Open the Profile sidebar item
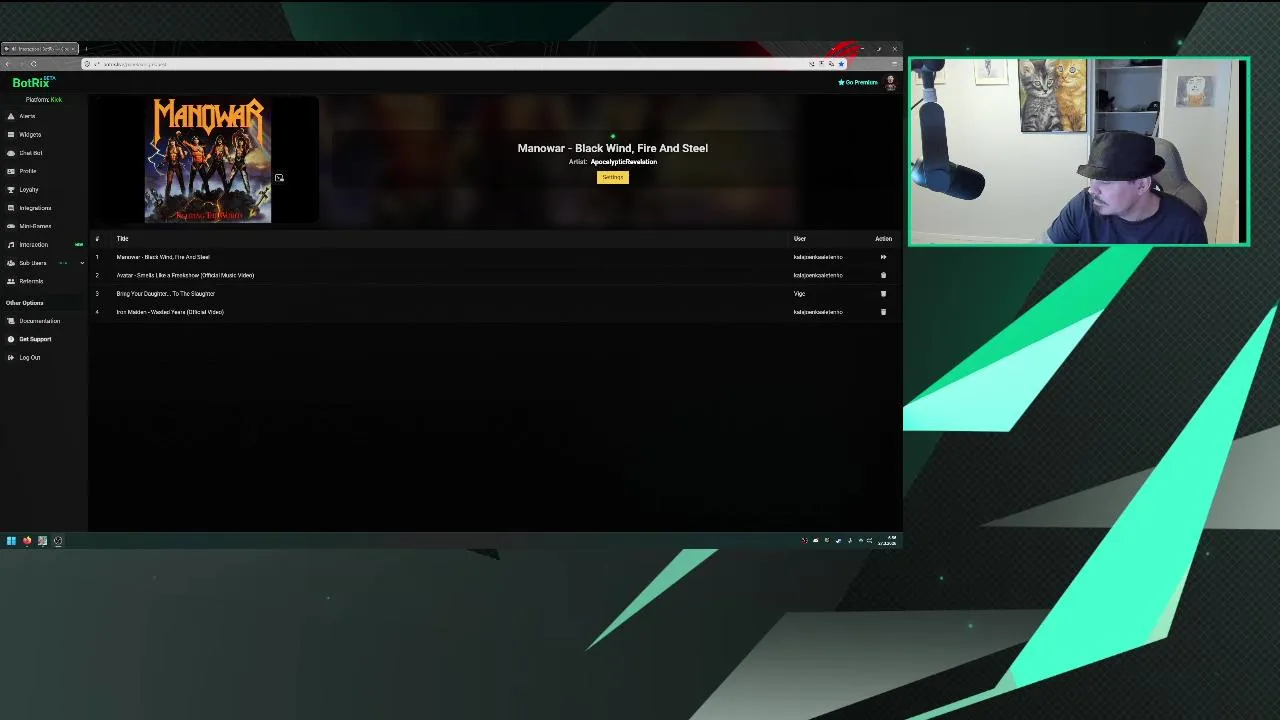The width and height of the screenshot is (1280, 720). pos(28,171)
